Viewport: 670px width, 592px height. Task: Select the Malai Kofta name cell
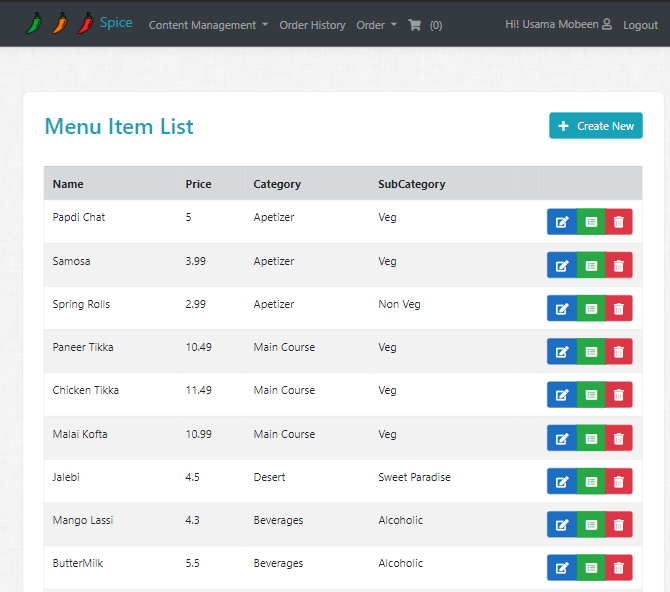[x=80, y=434]
